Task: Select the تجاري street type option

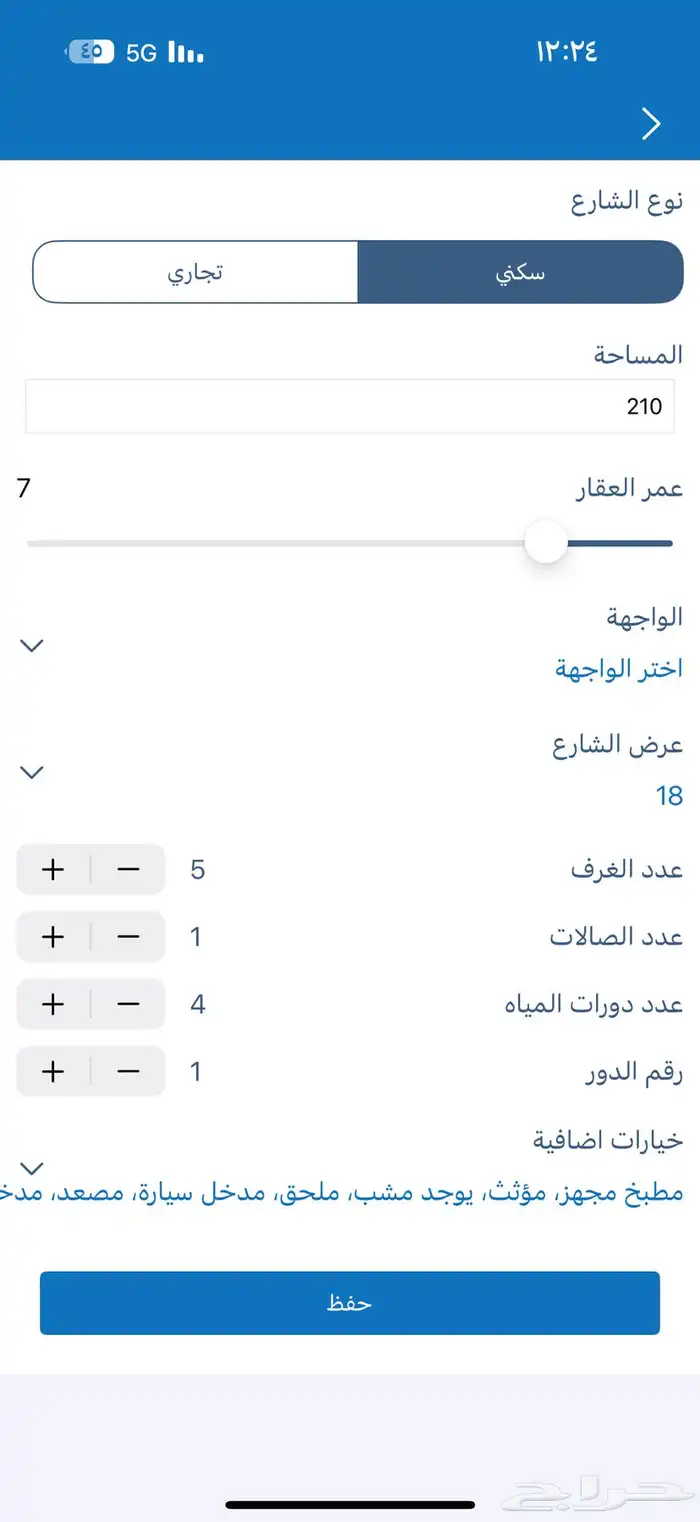Action: click(x=197, y=271)
